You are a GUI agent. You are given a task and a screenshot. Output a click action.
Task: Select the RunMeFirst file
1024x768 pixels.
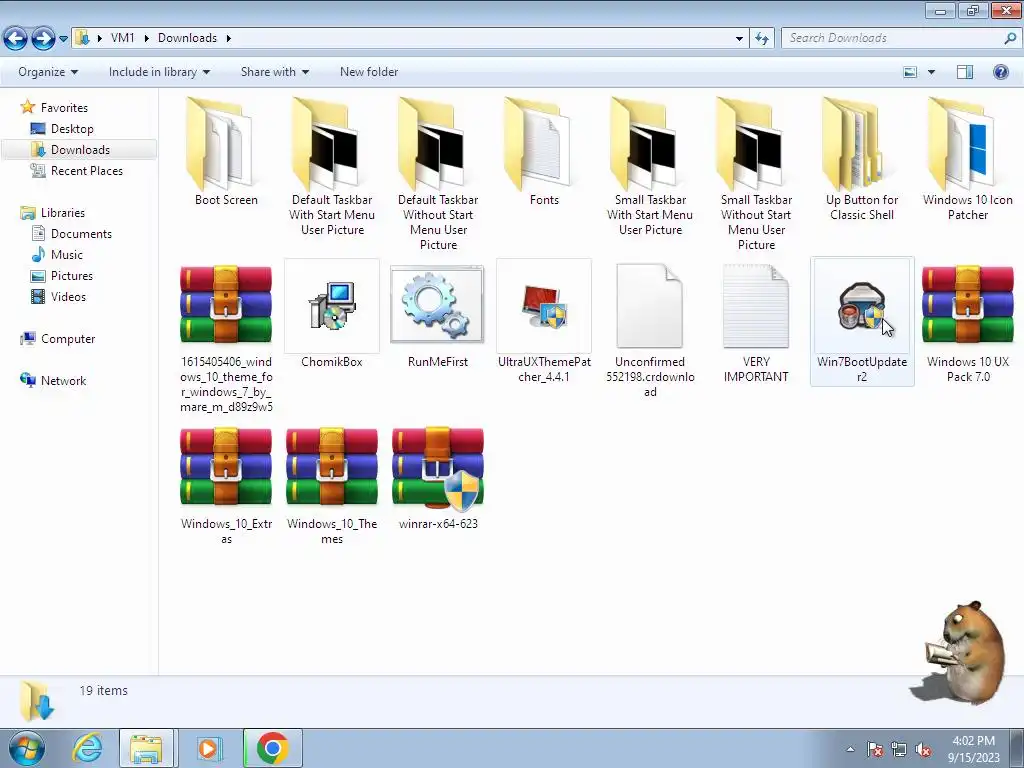(438, 315)
